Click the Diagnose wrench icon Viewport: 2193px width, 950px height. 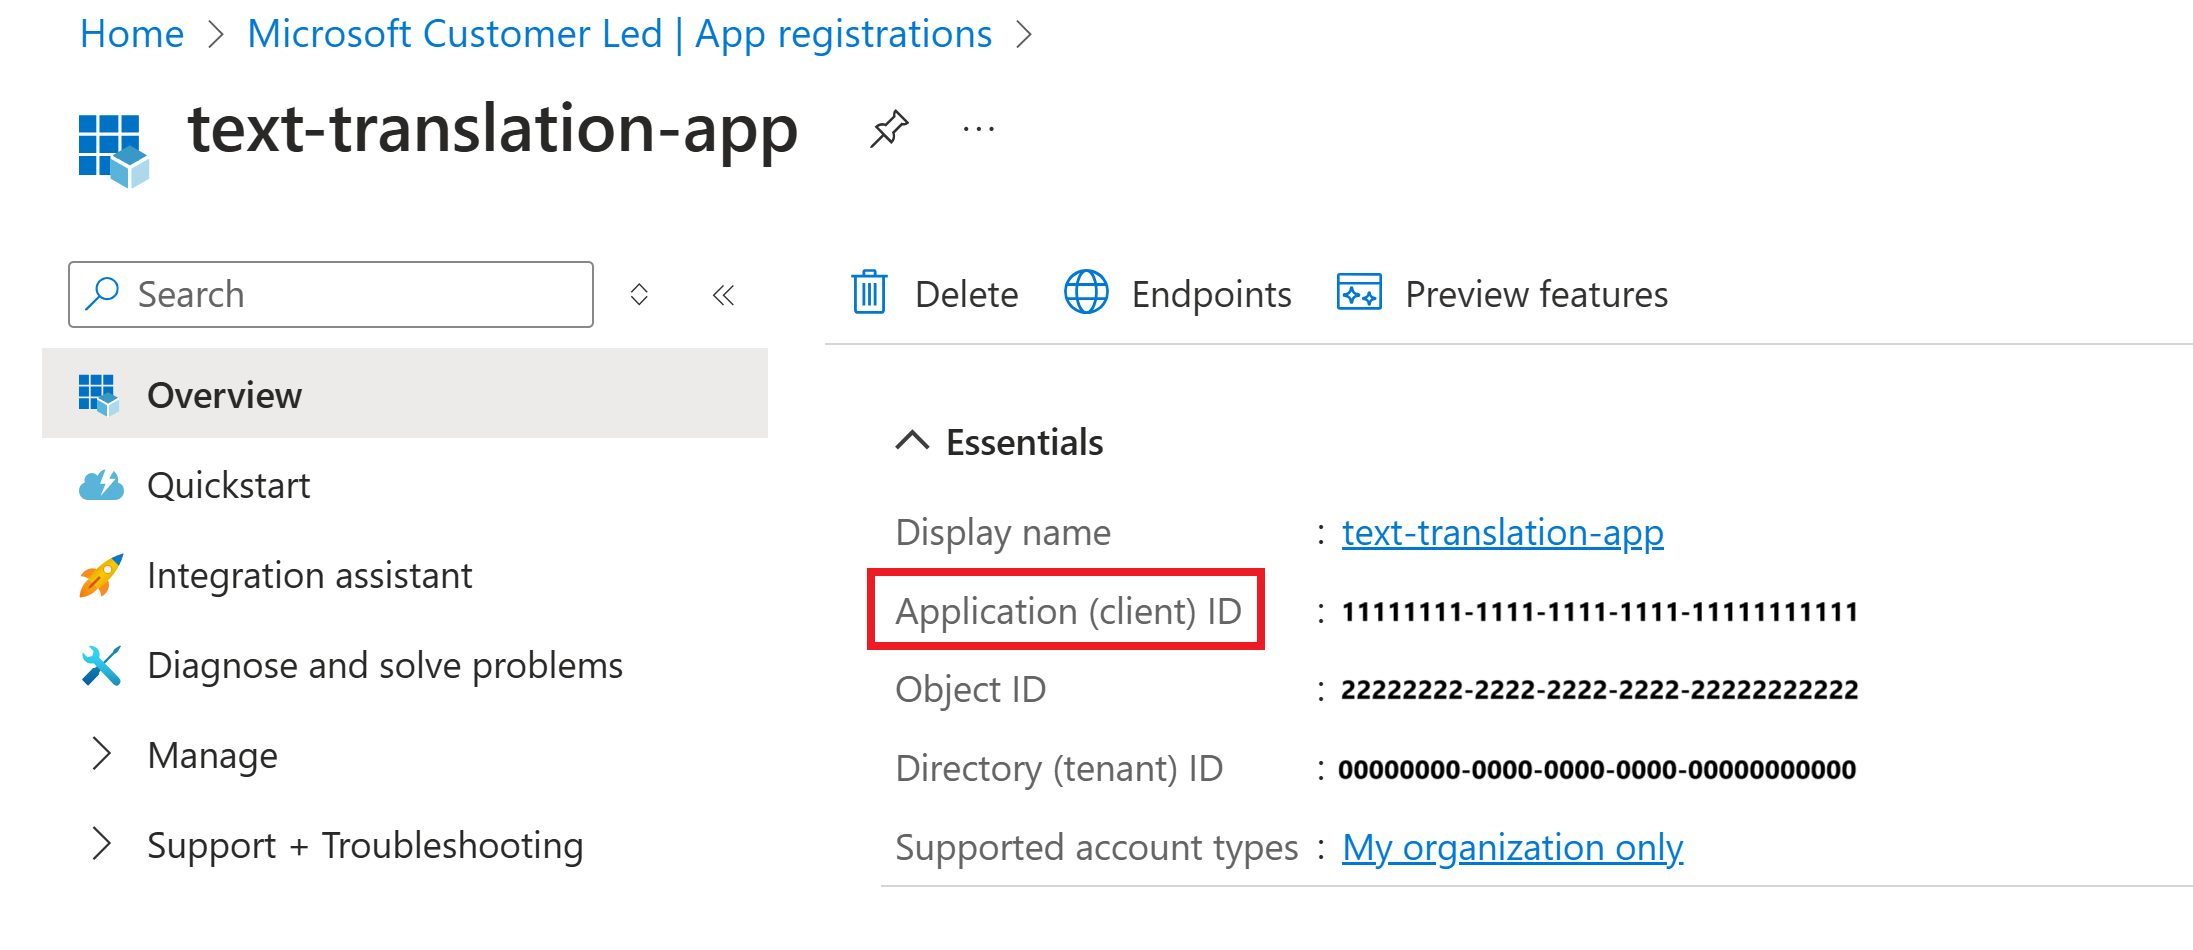pyautogui.click(x=101, y=665)
